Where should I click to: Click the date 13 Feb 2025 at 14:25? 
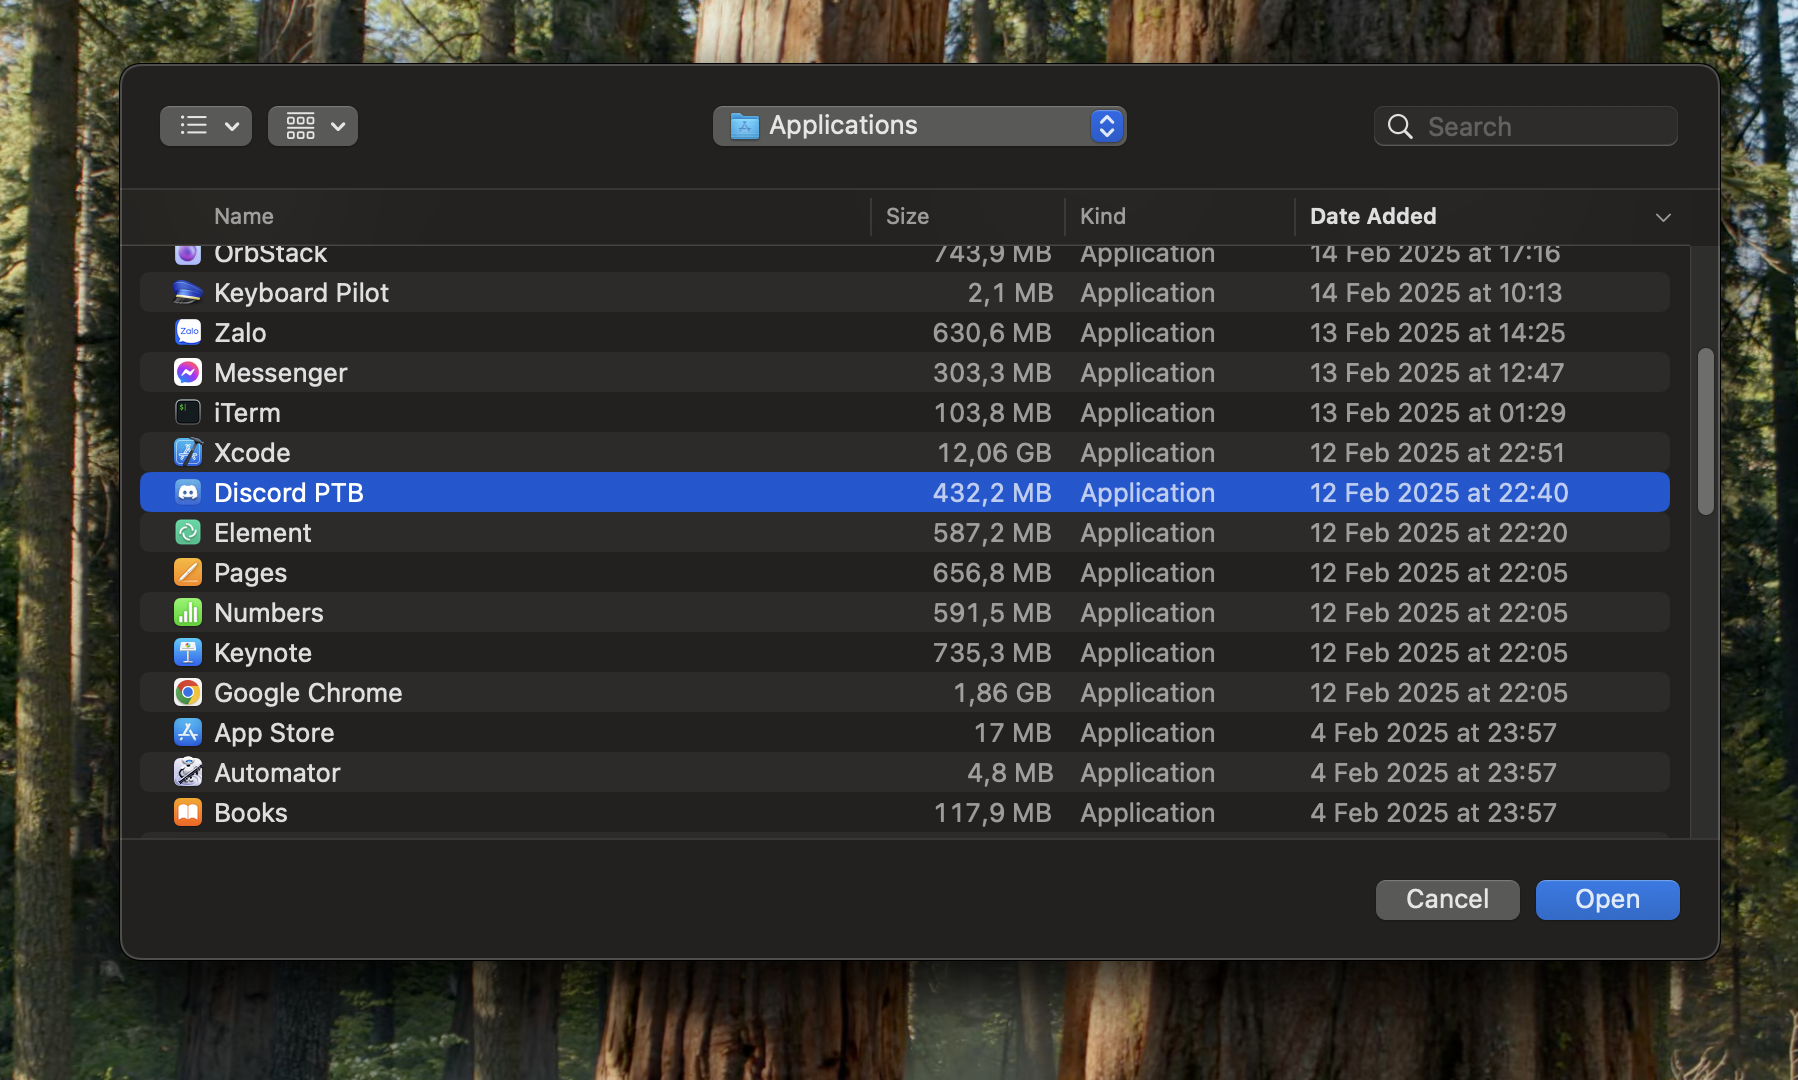click(1438, 333)
